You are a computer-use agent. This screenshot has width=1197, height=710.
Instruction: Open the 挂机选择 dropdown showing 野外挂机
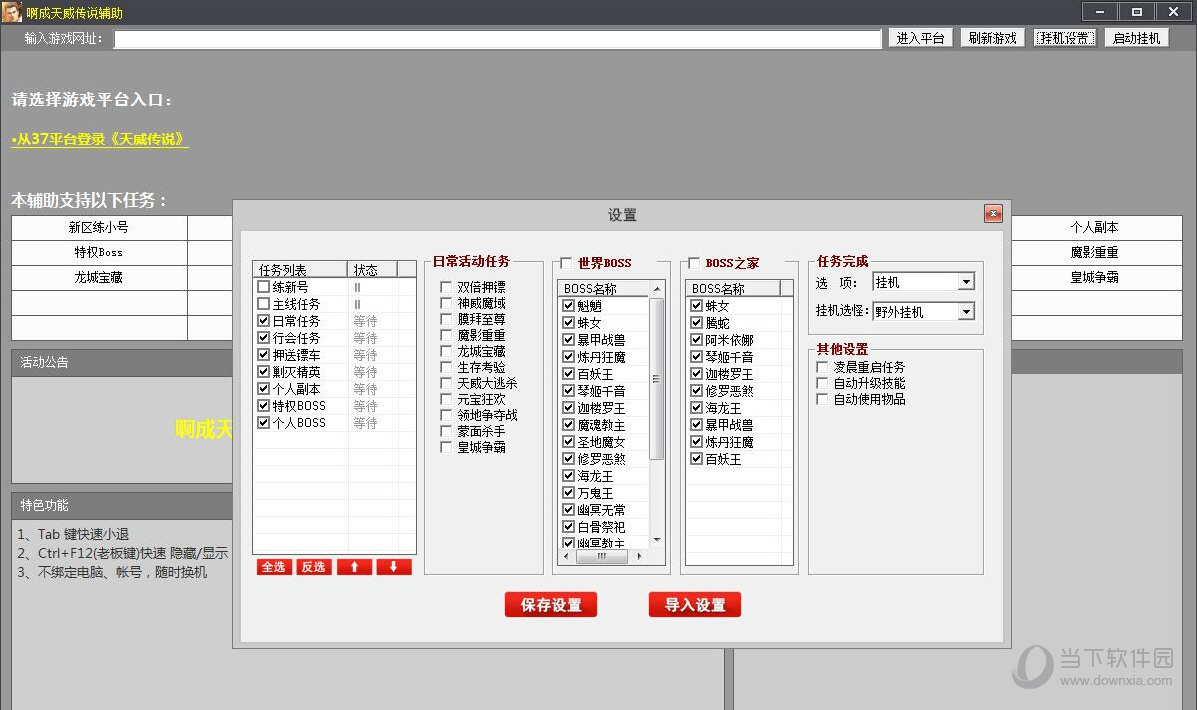966,311
